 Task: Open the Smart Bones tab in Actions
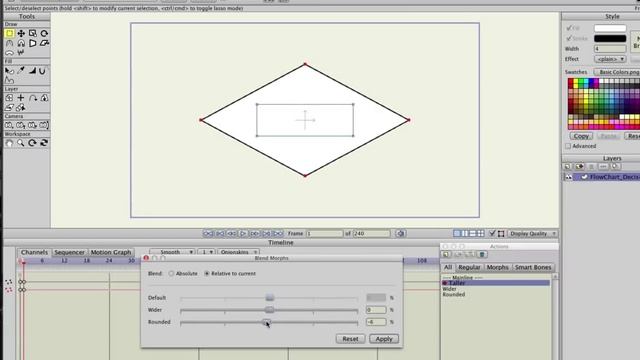click(x=533, y=267)
